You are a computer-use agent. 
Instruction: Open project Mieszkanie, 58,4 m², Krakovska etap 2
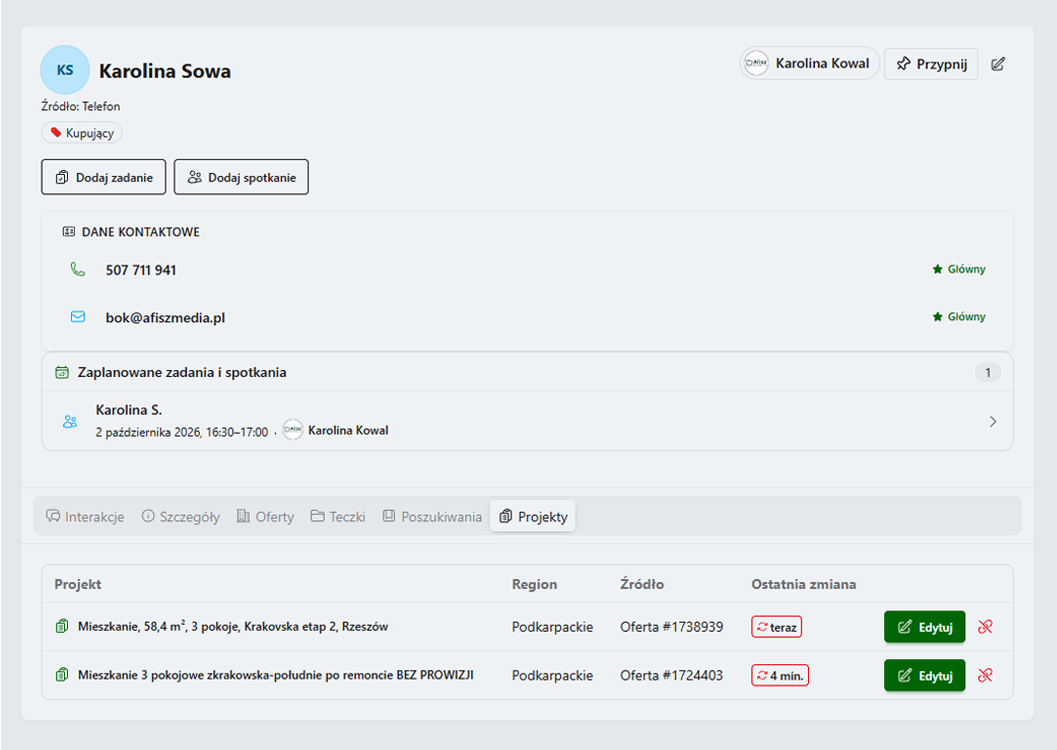tap(233, 627)
